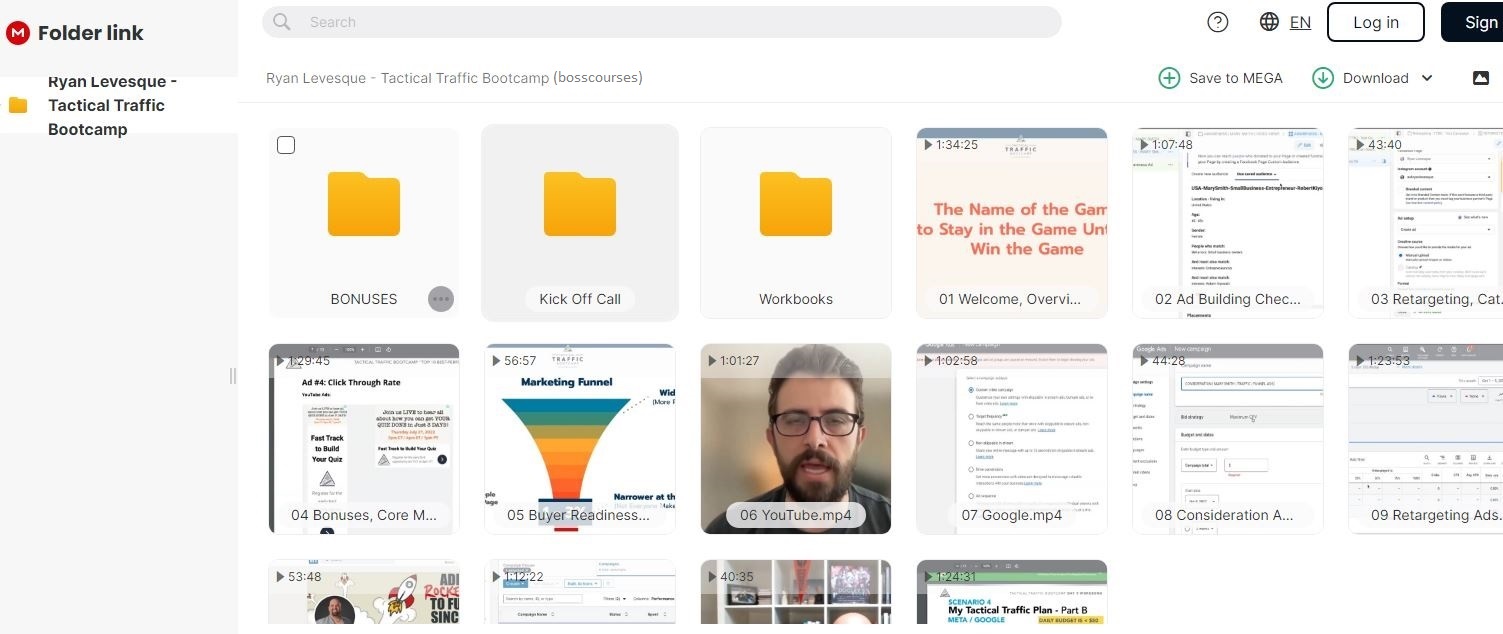Image resolution: width=1503 pixels, height=634 pixels.
Task: Open the 06 YouTube.mp4 video thumbnail
Action: [x=796, y=438]
